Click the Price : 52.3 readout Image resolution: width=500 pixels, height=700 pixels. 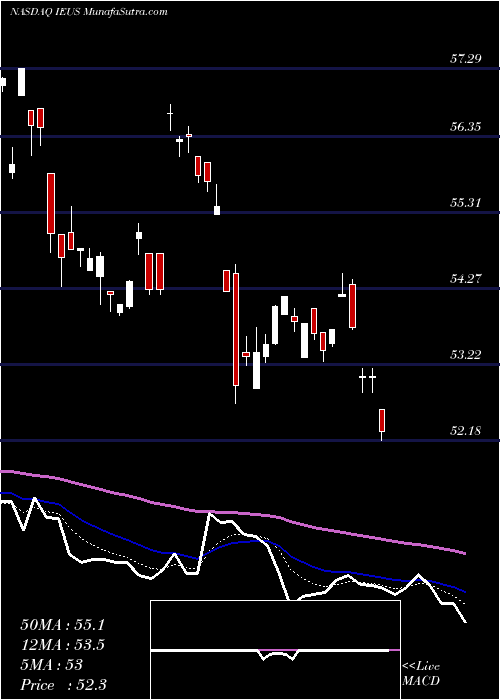(63, 685)
